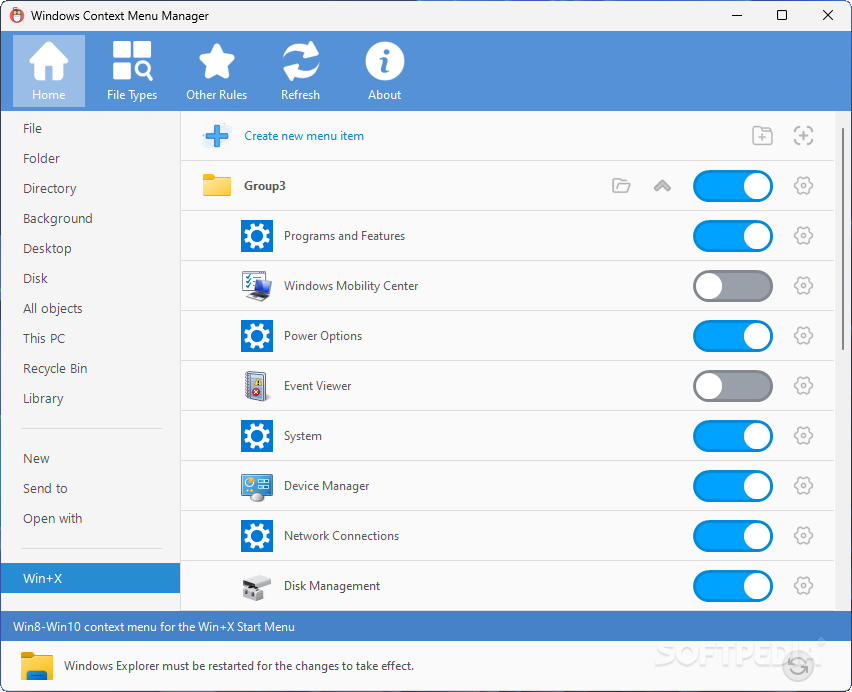Select New in the sidebar
This screenshot has width=852, height=692.
click(90, 458)
